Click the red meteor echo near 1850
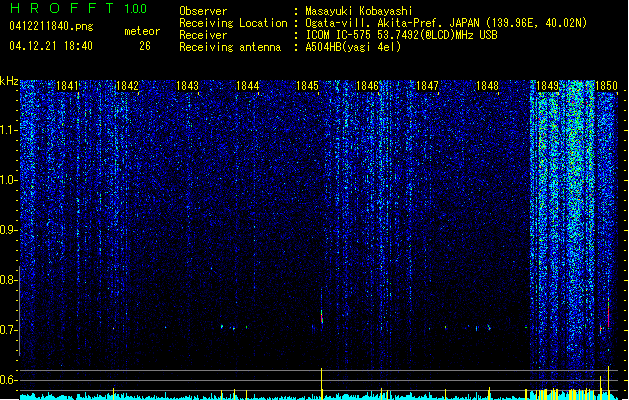This screenshot has height=400, width=629. (609, 314)
